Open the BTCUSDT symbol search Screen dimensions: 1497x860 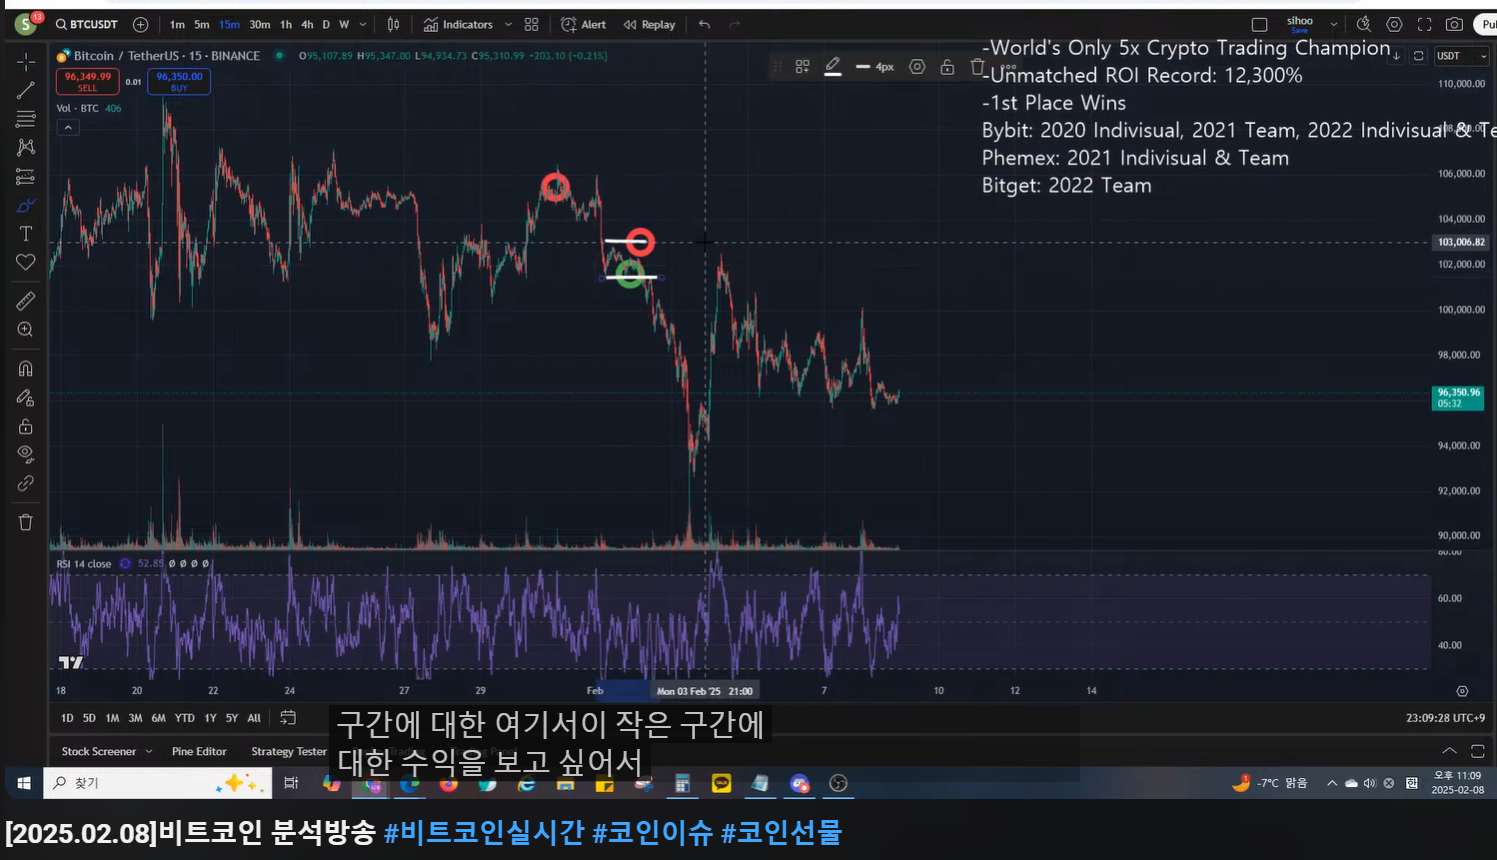click(87, 24)
